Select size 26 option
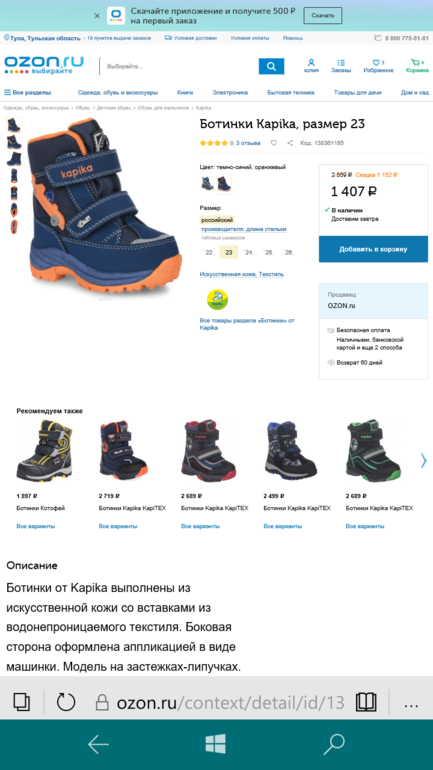Viewport: 433px width, 770px height. [289, 252]
